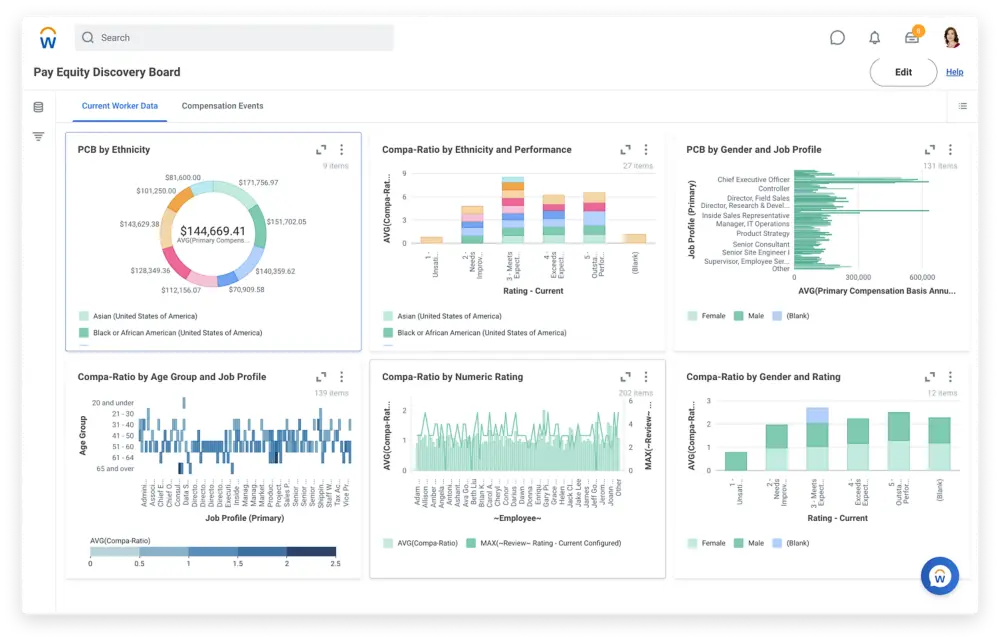Expand the PCB by Ethnicity card to fullscreen
Viewport: 1000px width, 642px height.
(x=320, y=148)
